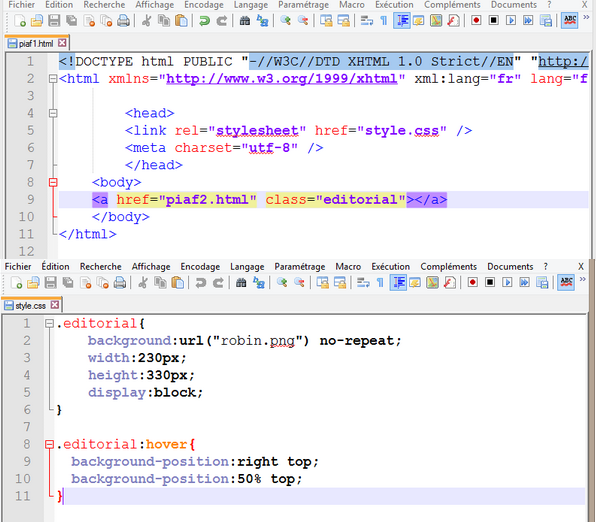The width and height of the screenshot is (596, 522).
Task: Expand toolbar overflow chevron in piaf1.html window
Action: coord(586,17)
